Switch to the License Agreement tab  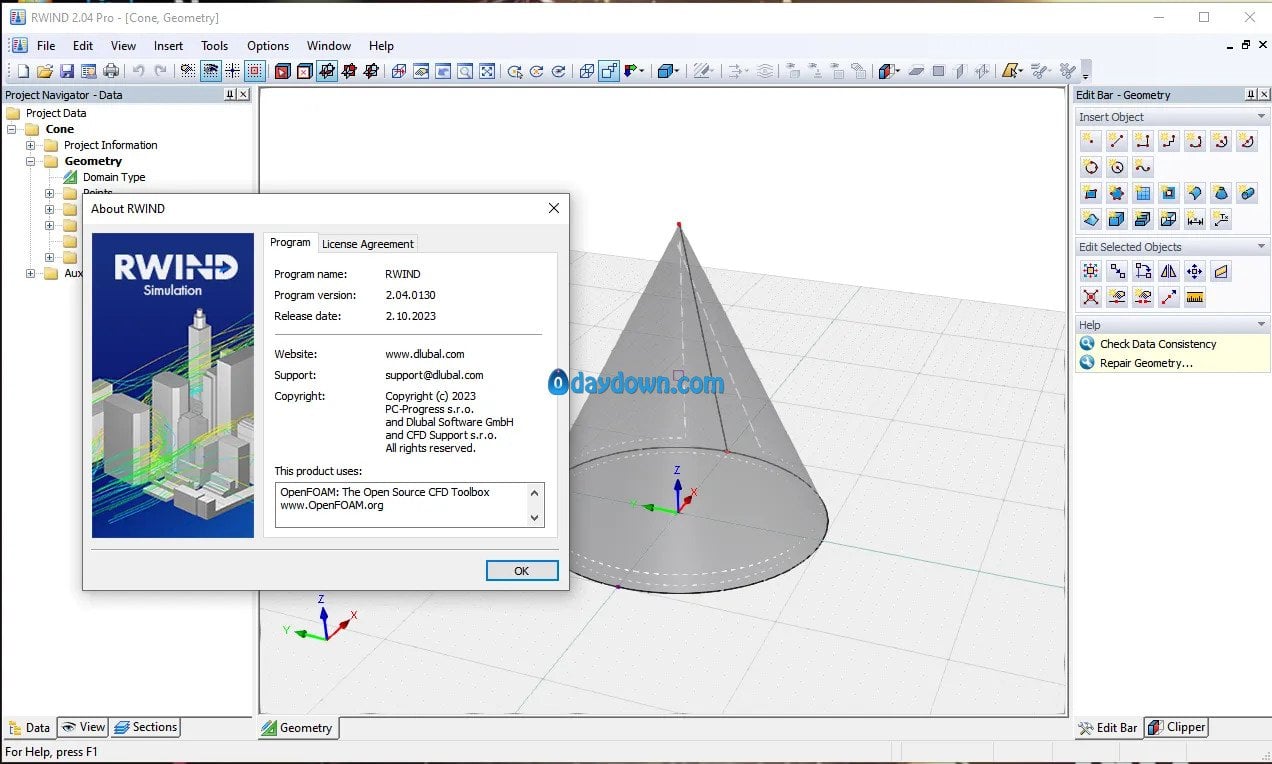(x=367, y=244)
